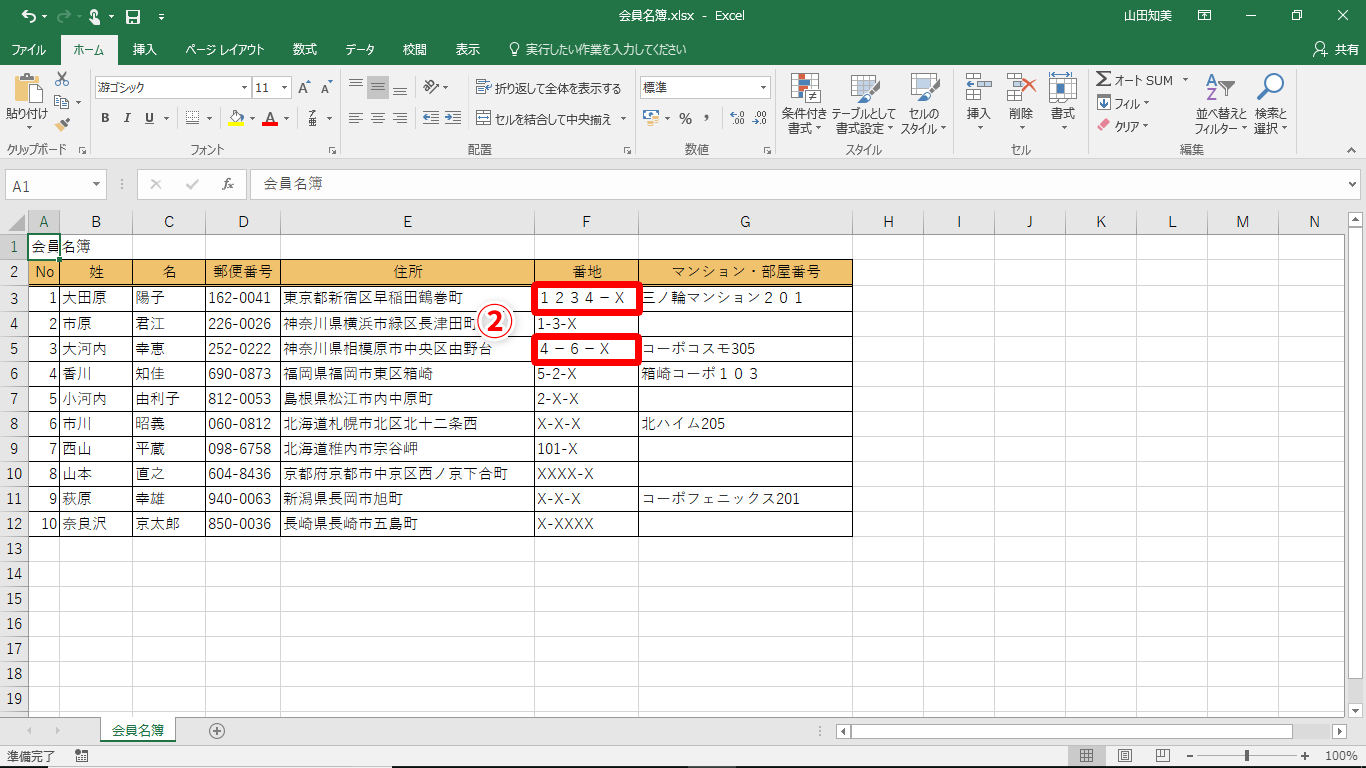Switch to the 校閲 ribbon tab

point(415,49)
